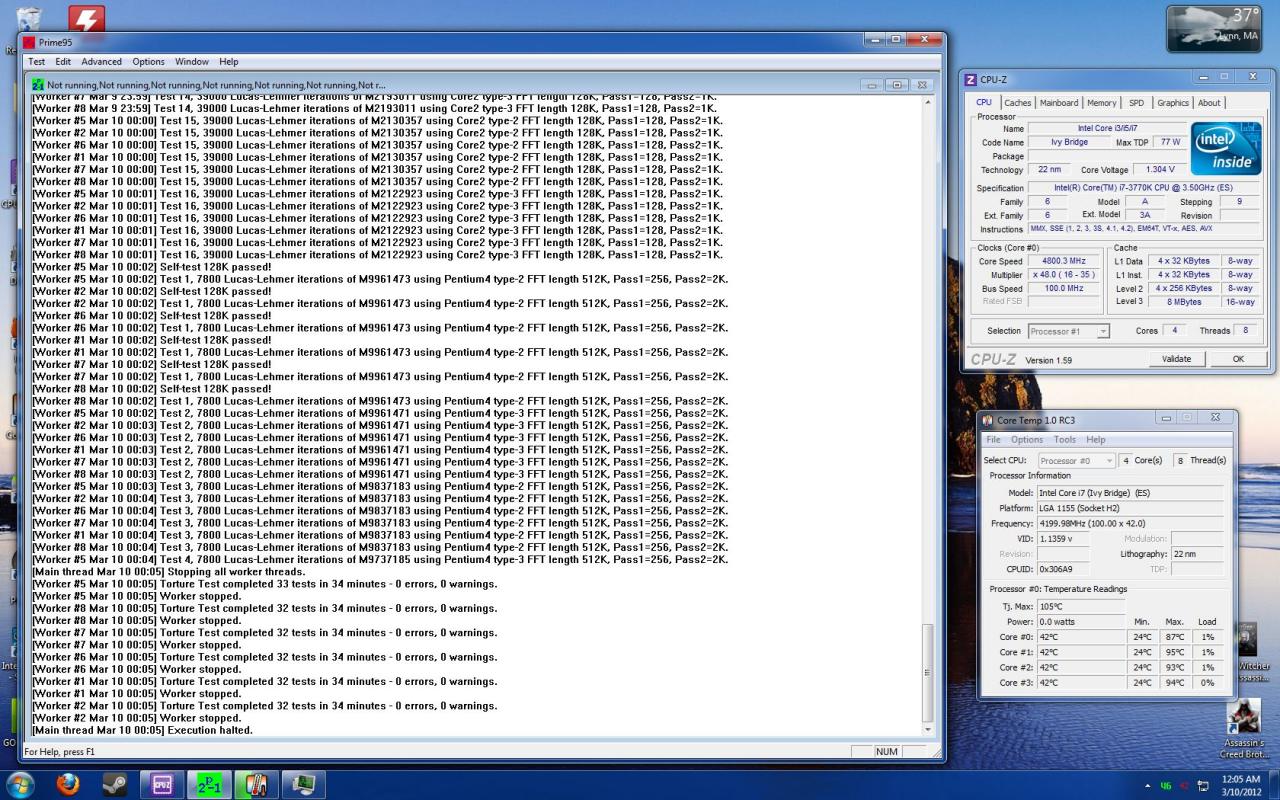The width and height of the screenshot is (1280, 800).
Task: Click the red temperature tray icon
Action: pos(1184,786)
